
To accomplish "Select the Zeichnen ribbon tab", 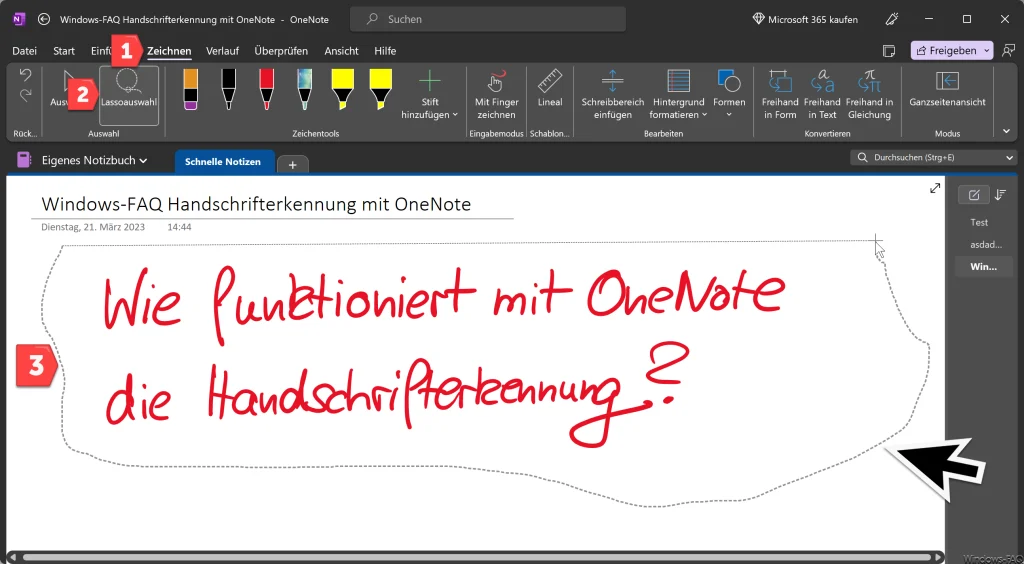I will coord(169,51).
